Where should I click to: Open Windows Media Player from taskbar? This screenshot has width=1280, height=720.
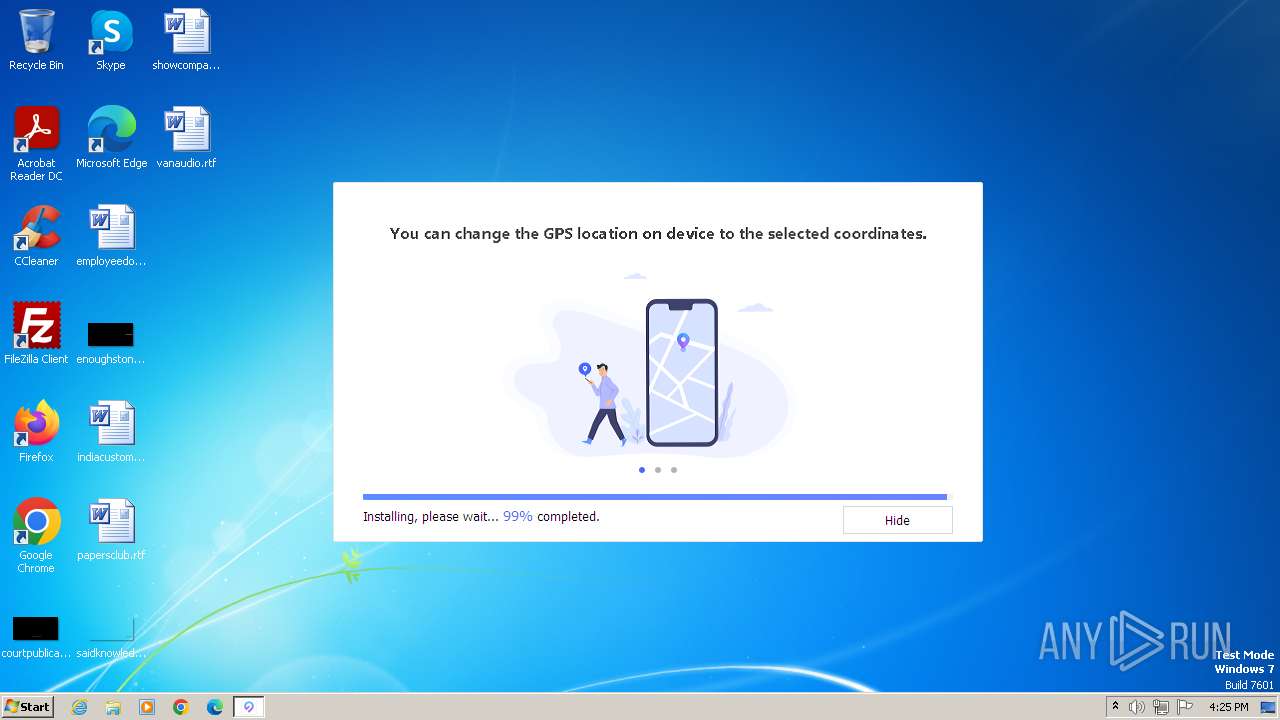pos(147,707)
